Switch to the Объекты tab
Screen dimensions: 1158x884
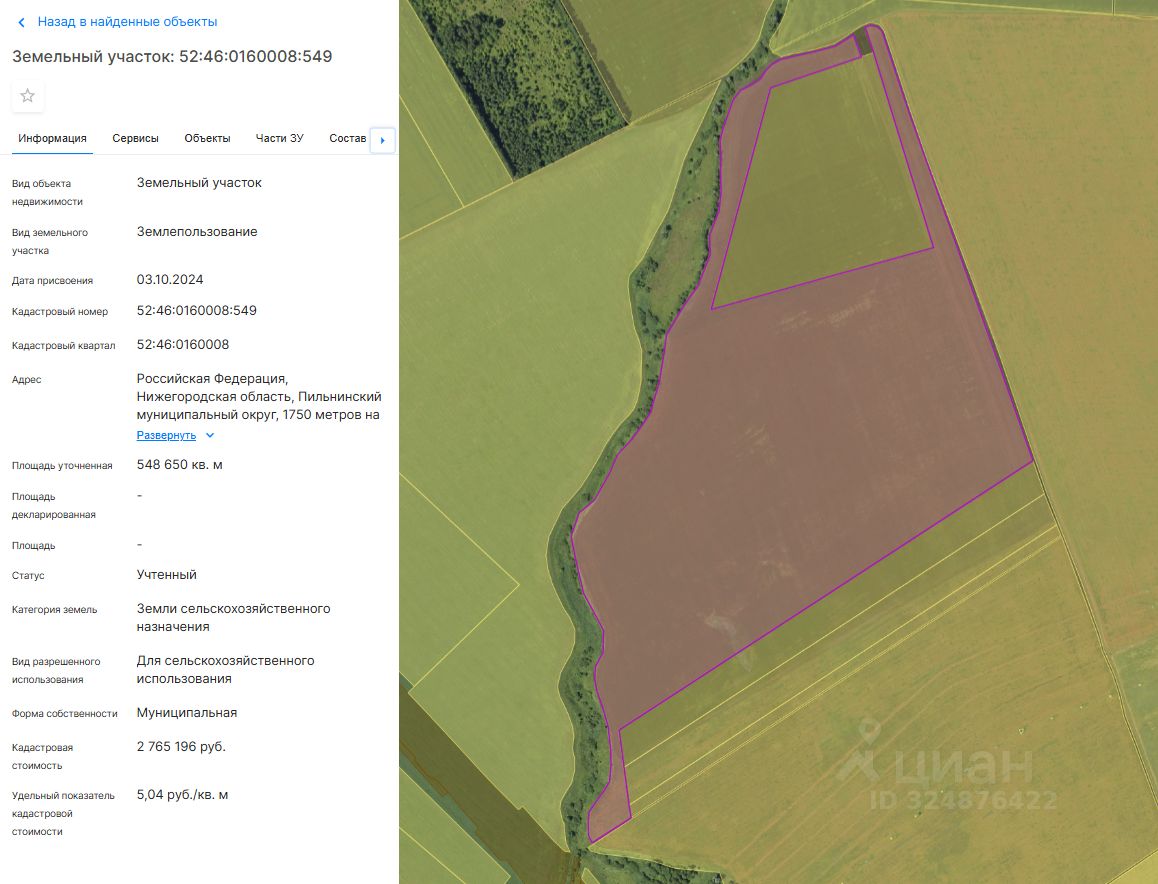tap(208, 138)
